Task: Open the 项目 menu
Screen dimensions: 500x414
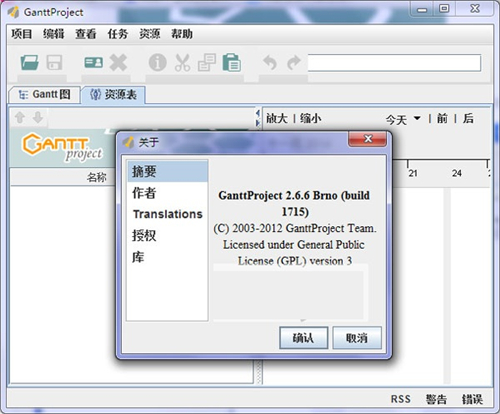Action: (22, 34)
